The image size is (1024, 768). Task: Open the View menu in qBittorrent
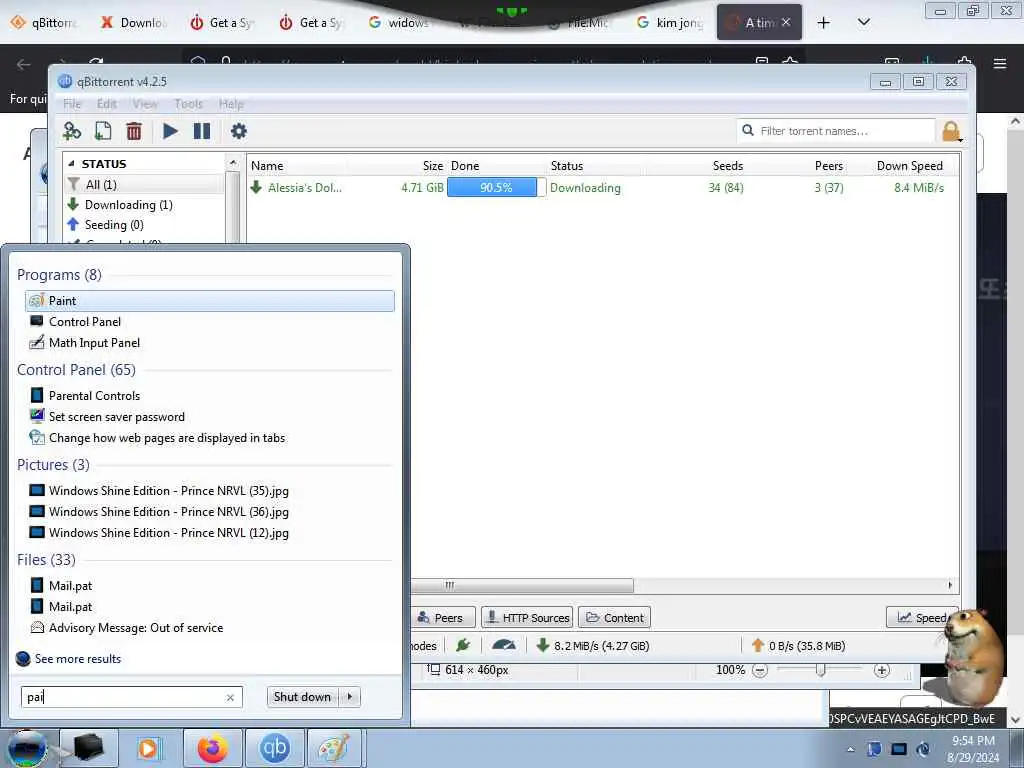[145, 104]
